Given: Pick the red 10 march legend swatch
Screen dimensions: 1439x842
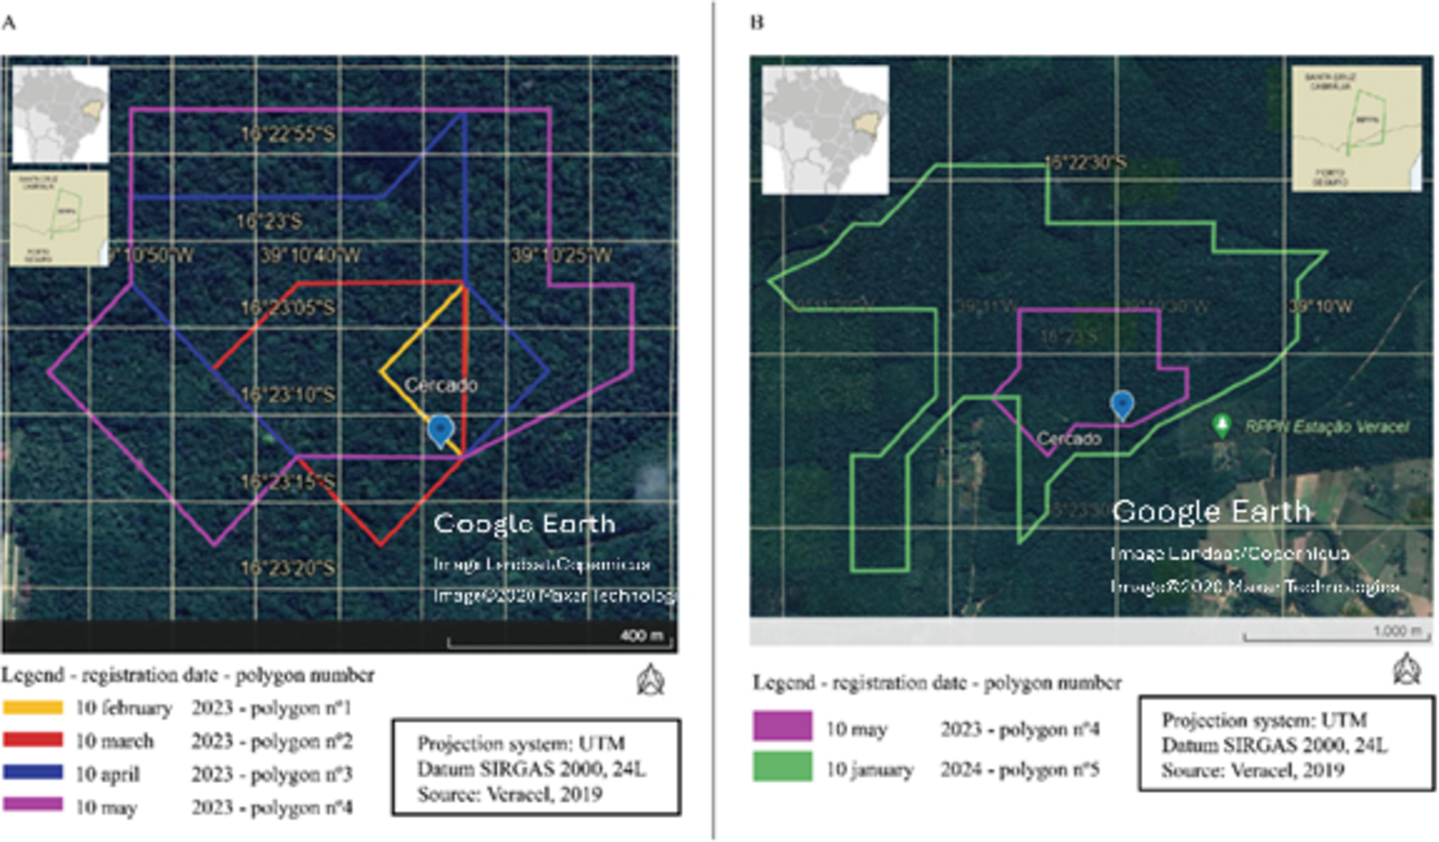Looking at the screenshot, I should [33, 741].
